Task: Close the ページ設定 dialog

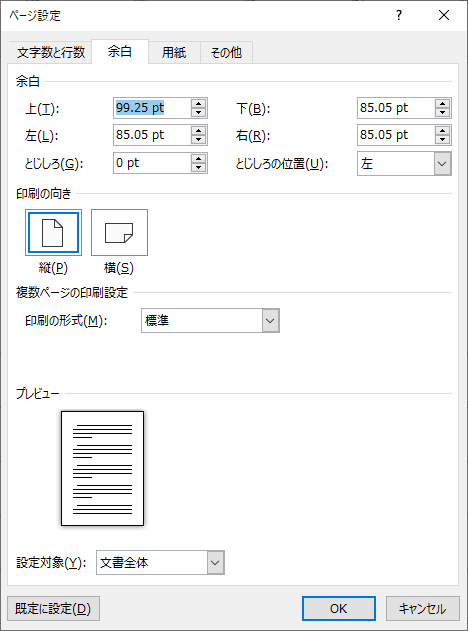Action: pos(444,15)
